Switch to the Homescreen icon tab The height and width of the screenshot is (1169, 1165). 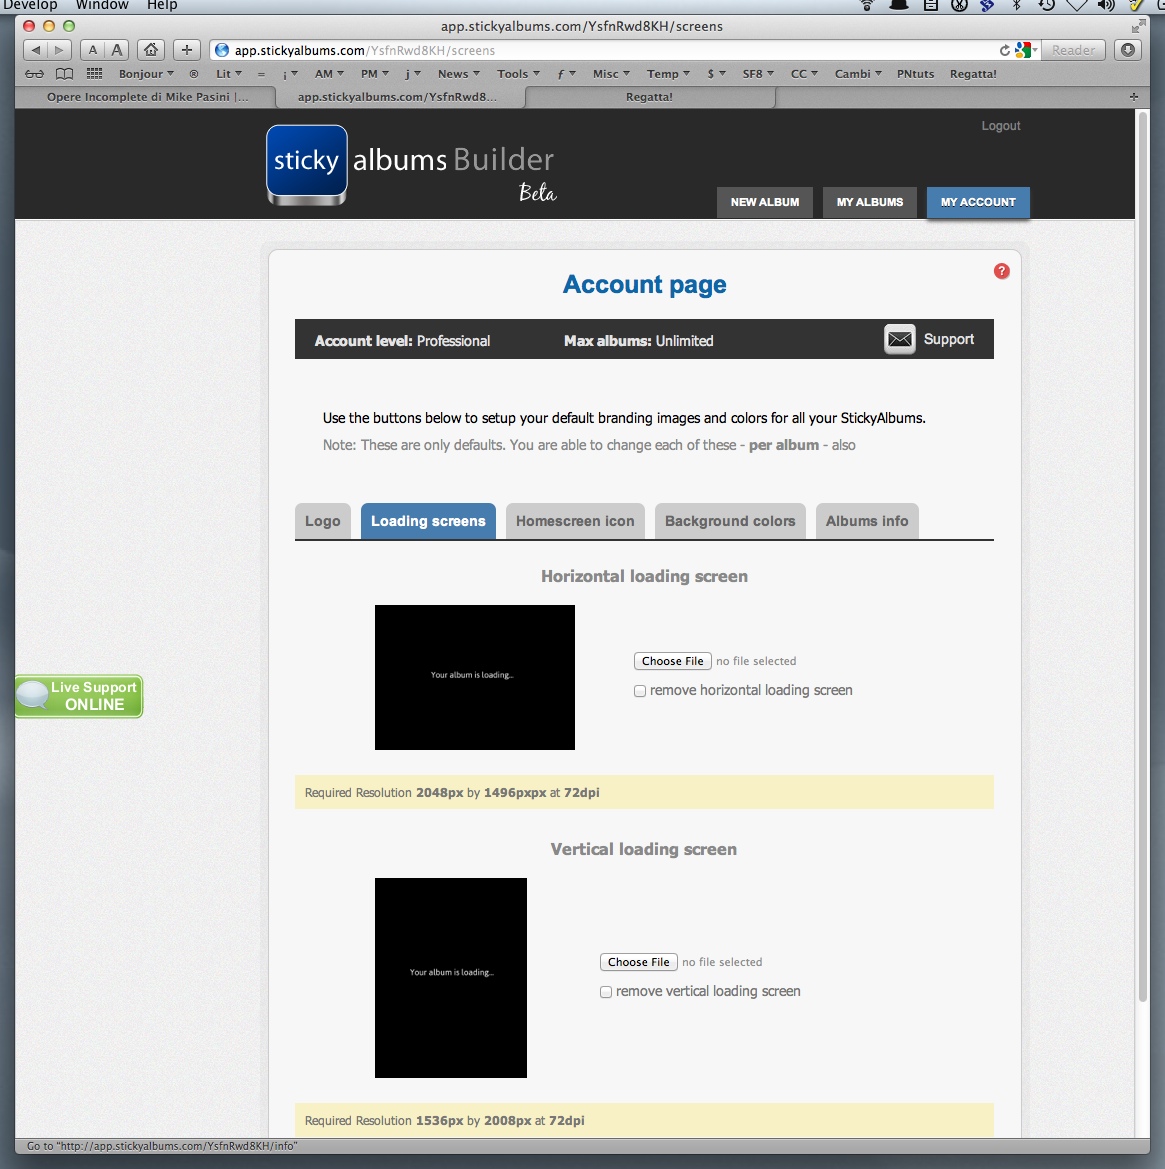pyautogui.click(x=575, y=521)
